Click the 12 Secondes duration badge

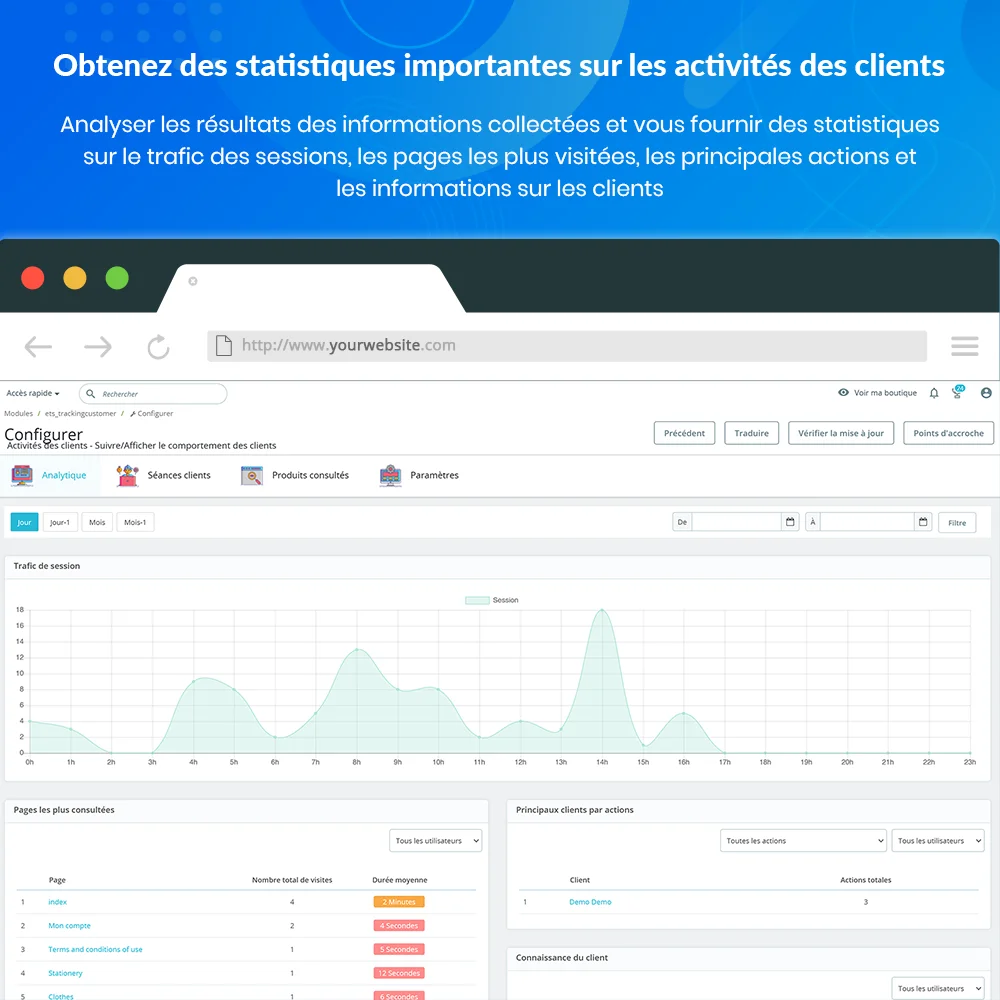[x=399, y=973]
